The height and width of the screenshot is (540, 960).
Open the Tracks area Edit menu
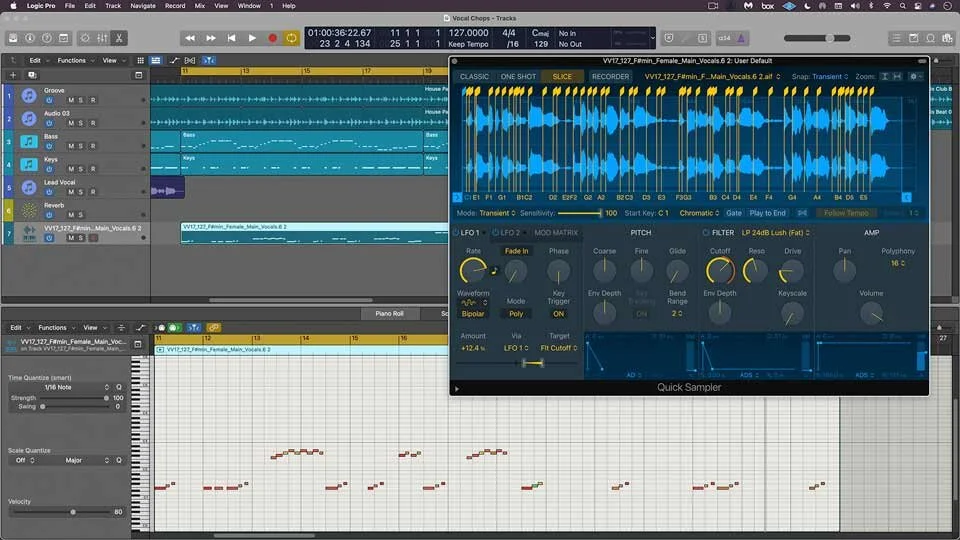click(x=37, y=60)
